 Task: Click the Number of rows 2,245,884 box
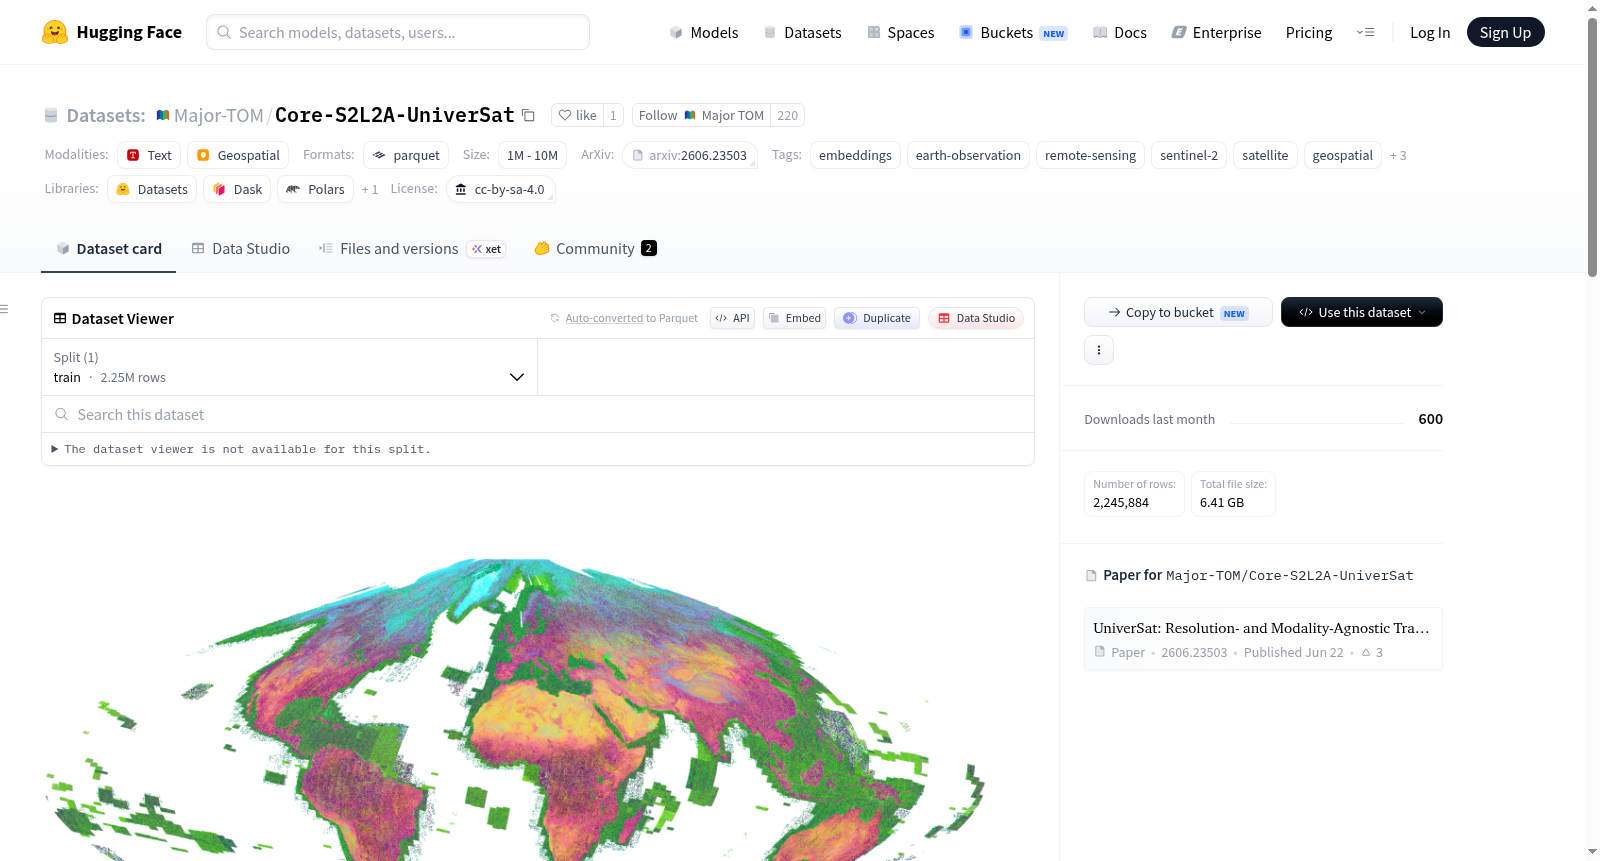point(1134,494)
